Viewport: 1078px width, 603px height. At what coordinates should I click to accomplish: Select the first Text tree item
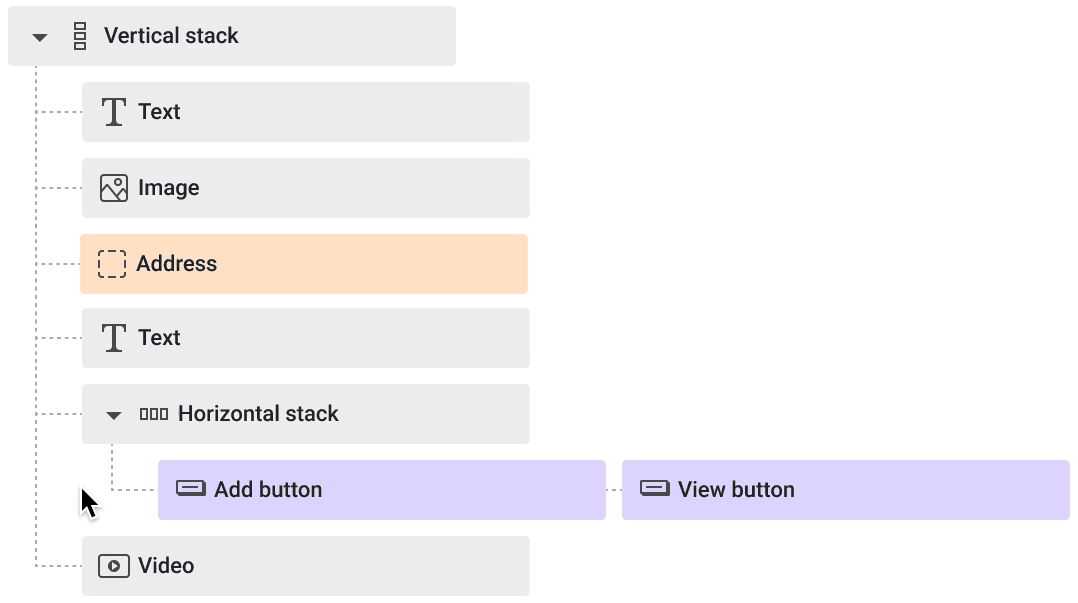click(306, 112)
